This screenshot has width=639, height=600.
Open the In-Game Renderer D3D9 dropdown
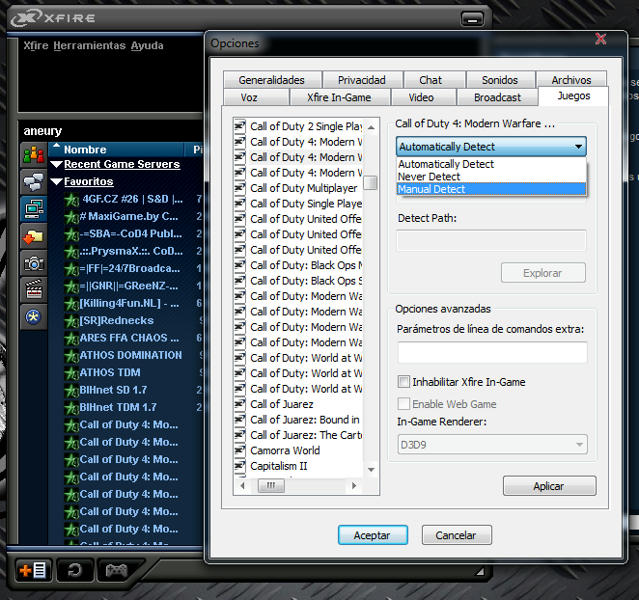click(492, 444)
